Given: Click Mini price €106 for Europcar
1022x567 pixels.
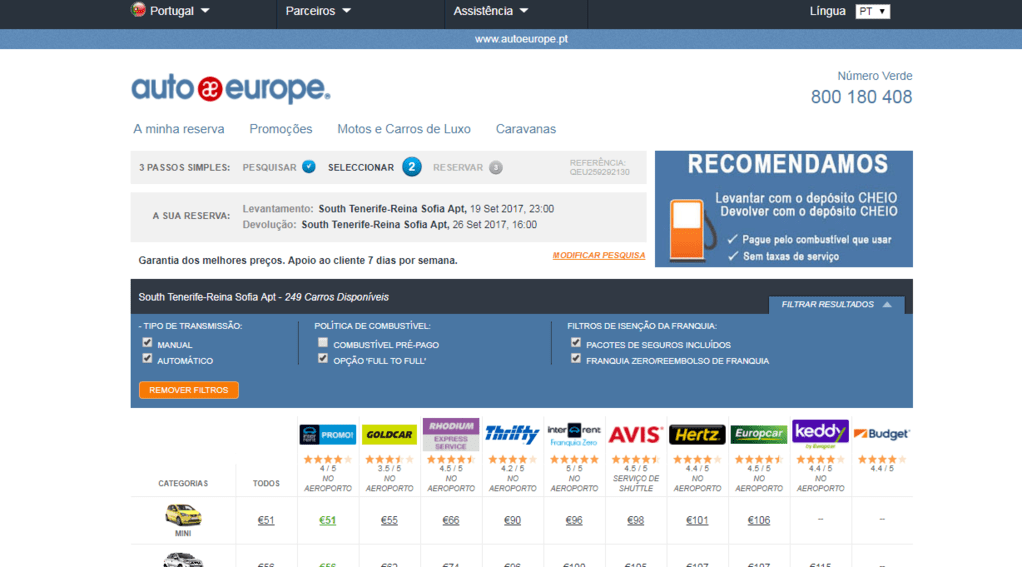Looking at the screenshot, I should tap(759, 520).
